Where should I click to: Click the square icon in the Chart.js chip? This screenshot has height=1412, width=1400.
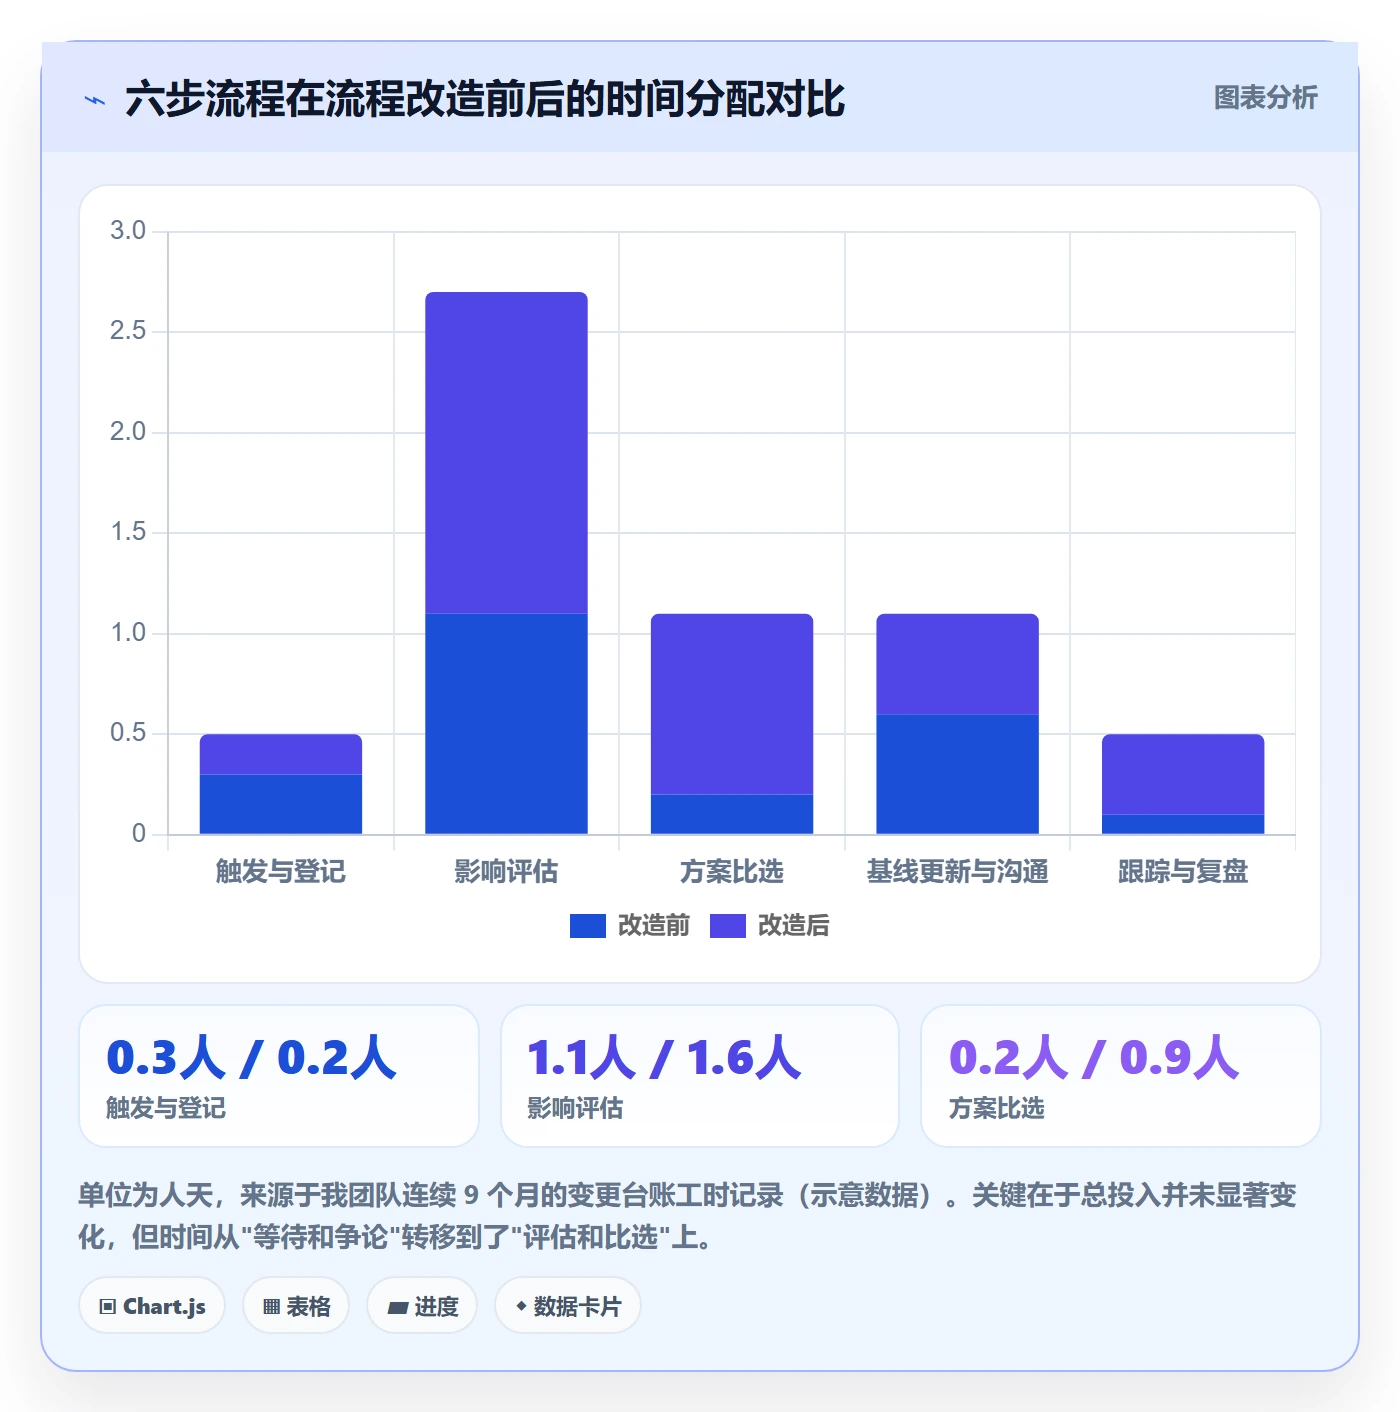pos(108,1307)
